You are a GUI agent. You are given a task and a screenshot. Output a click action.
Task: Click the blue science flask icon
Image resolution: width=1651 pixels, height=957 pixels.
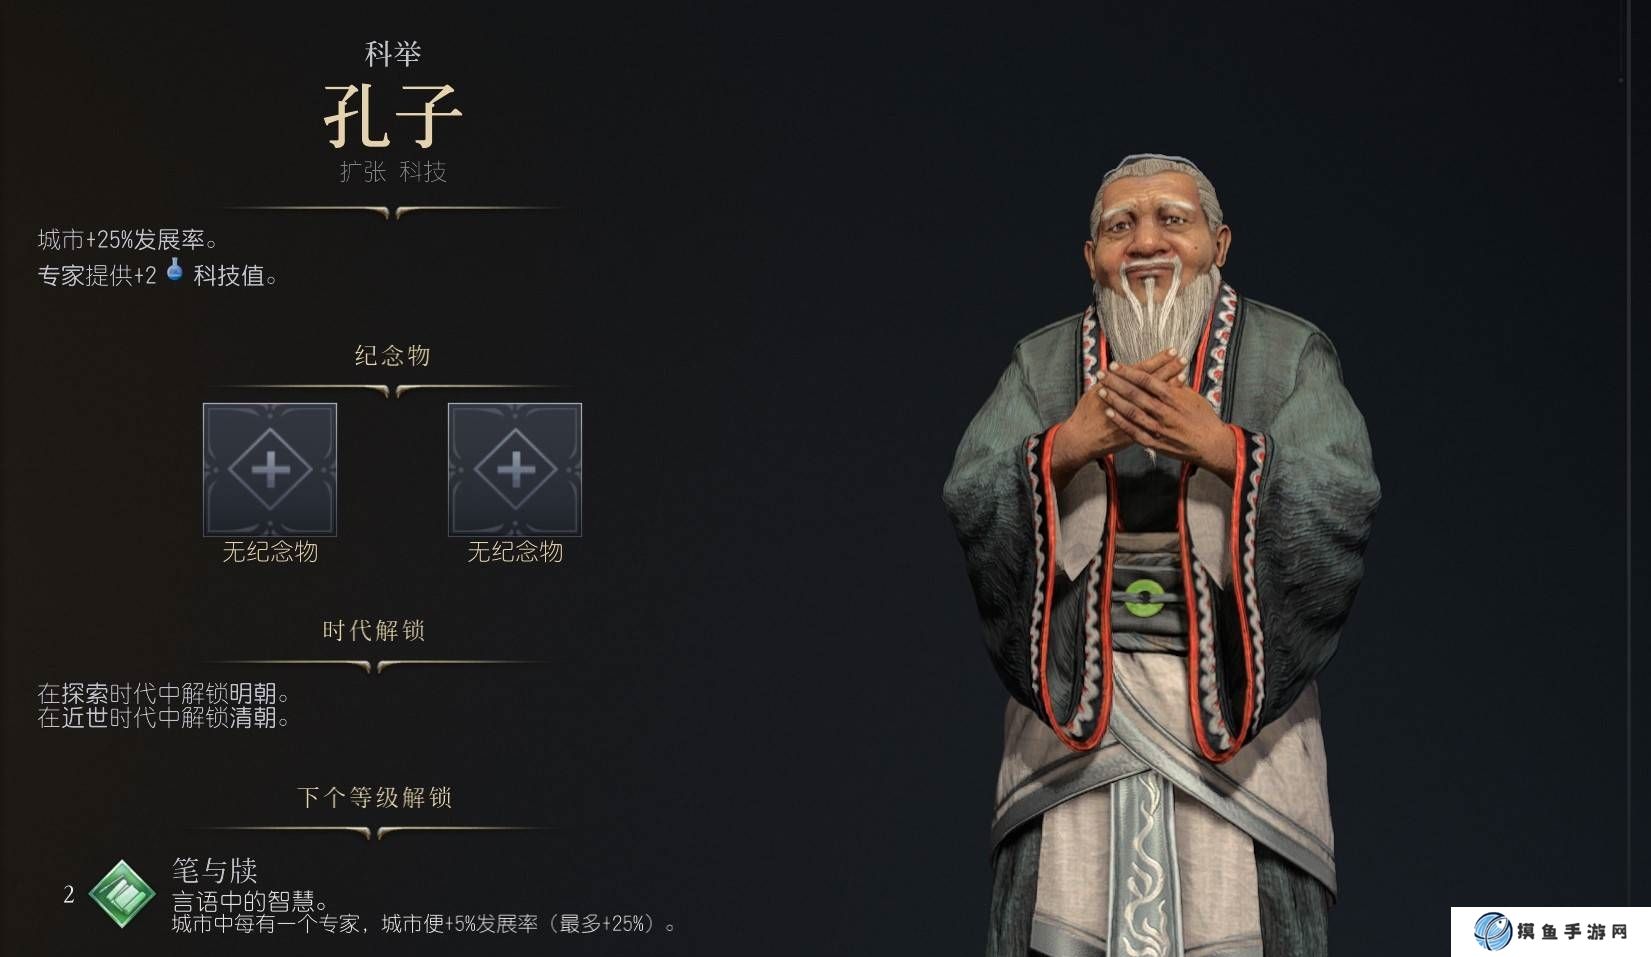[175, 270]
